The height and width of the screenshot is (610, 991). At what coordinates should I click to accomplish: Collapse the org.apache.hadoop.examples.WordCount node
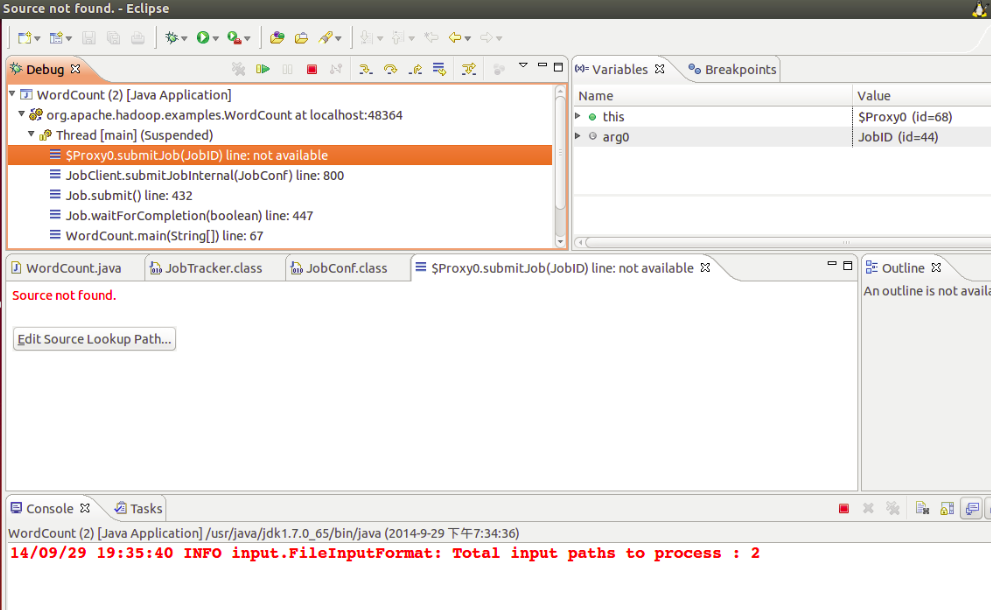pyautogui.click(x=21, y=114)
